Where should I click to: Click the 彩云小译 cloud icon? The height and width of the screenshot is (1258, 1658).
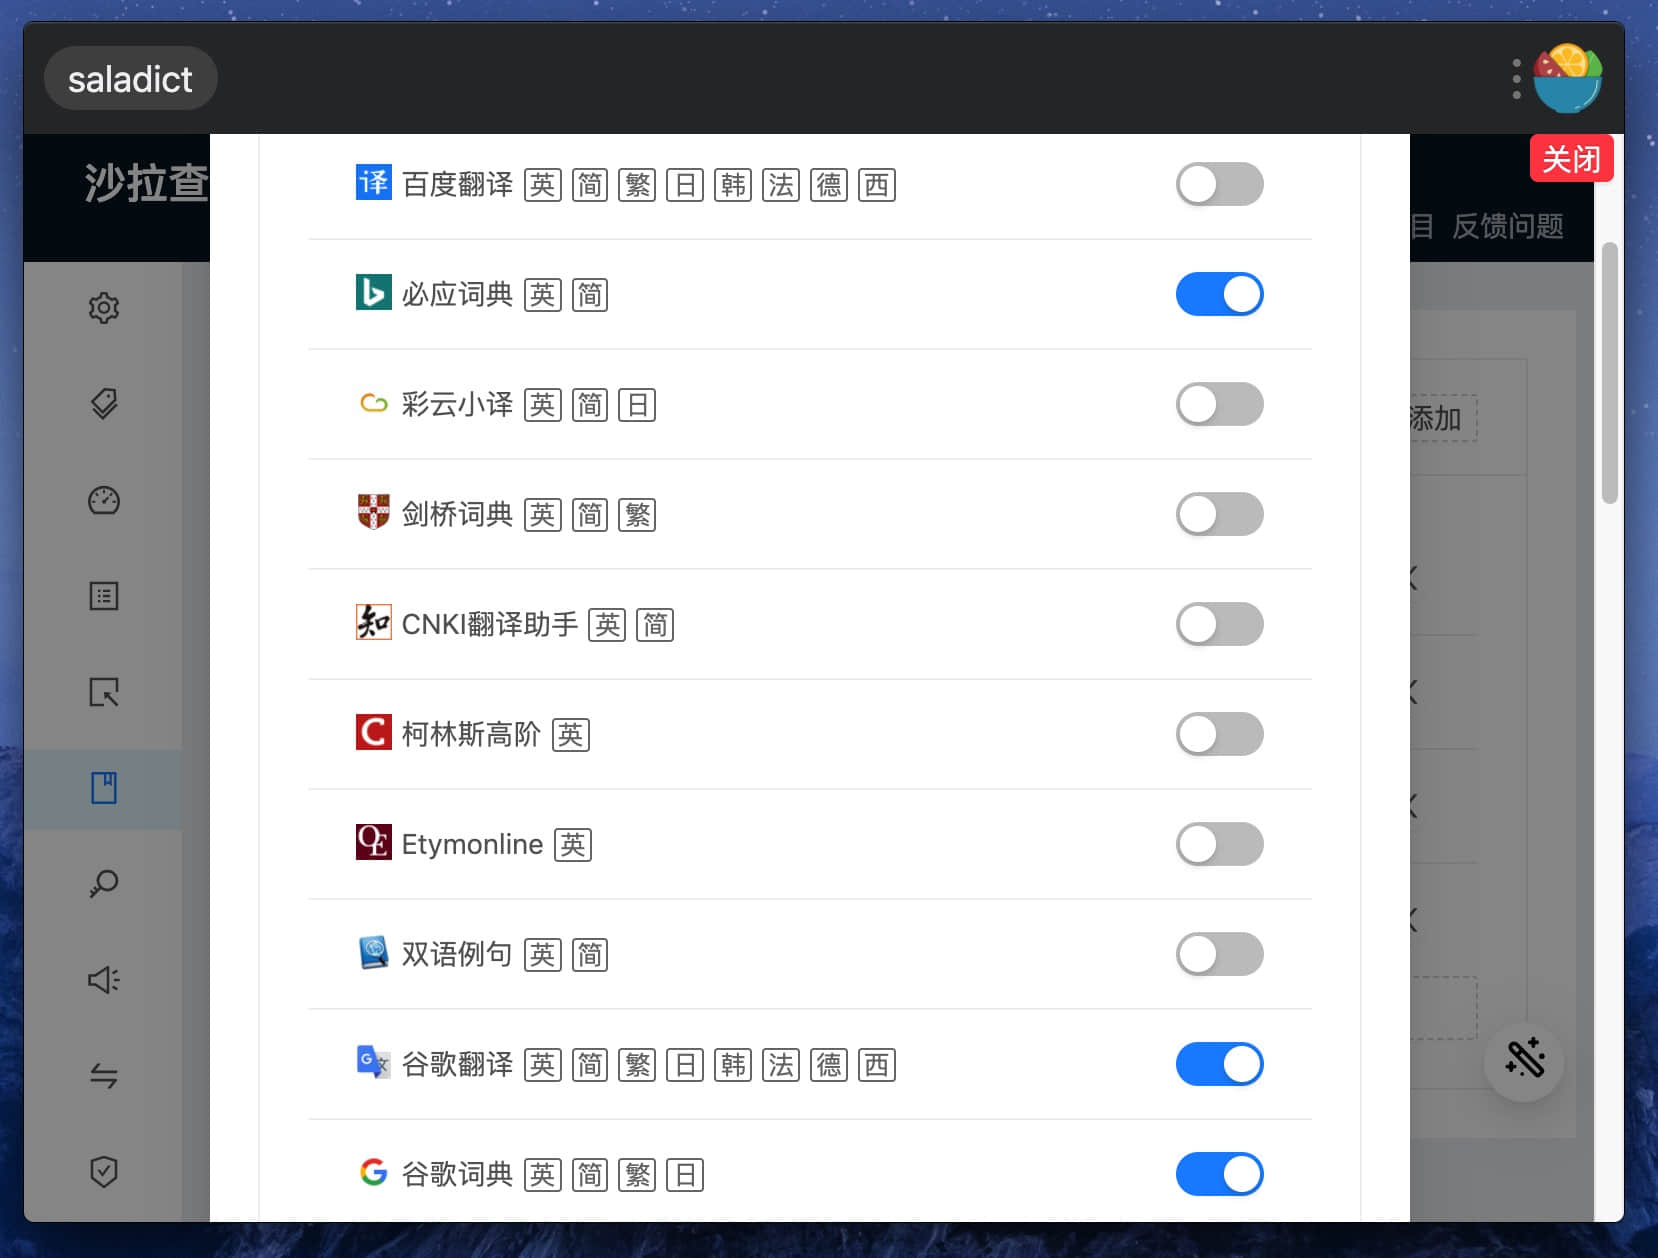[x=374, y=403]
